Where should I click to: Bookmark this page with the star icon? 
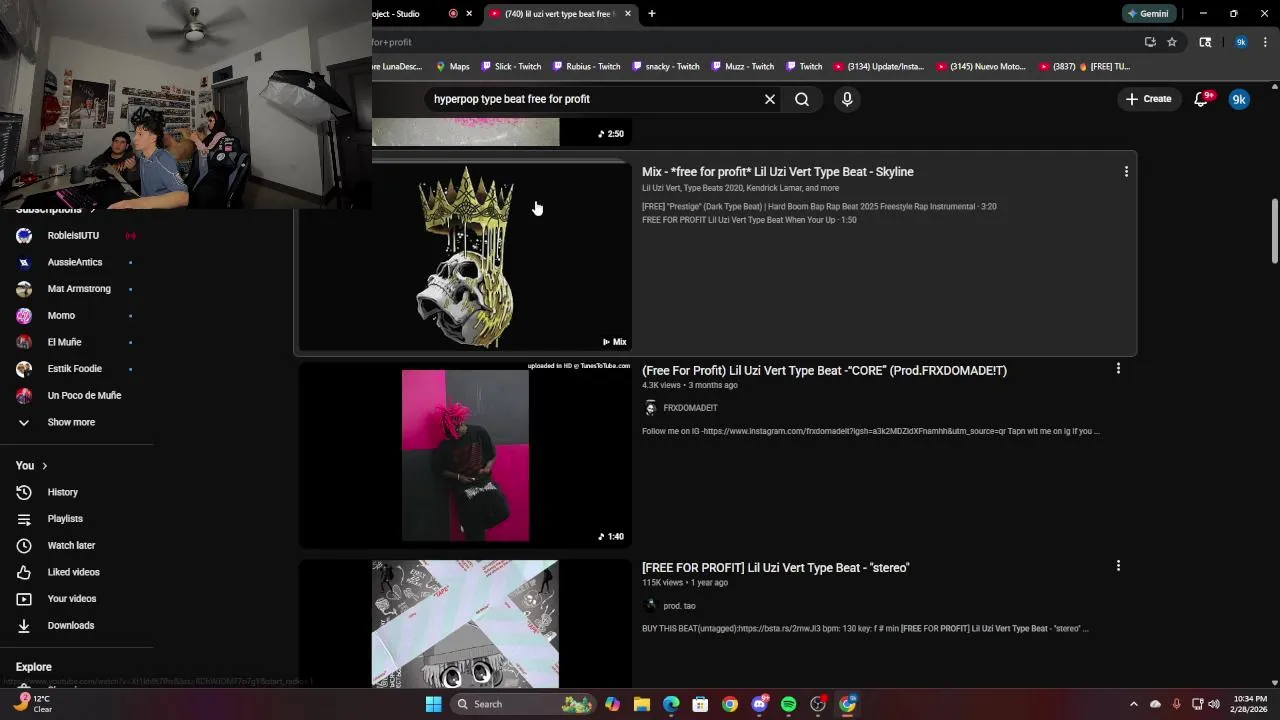click(x=1172, y=42)
